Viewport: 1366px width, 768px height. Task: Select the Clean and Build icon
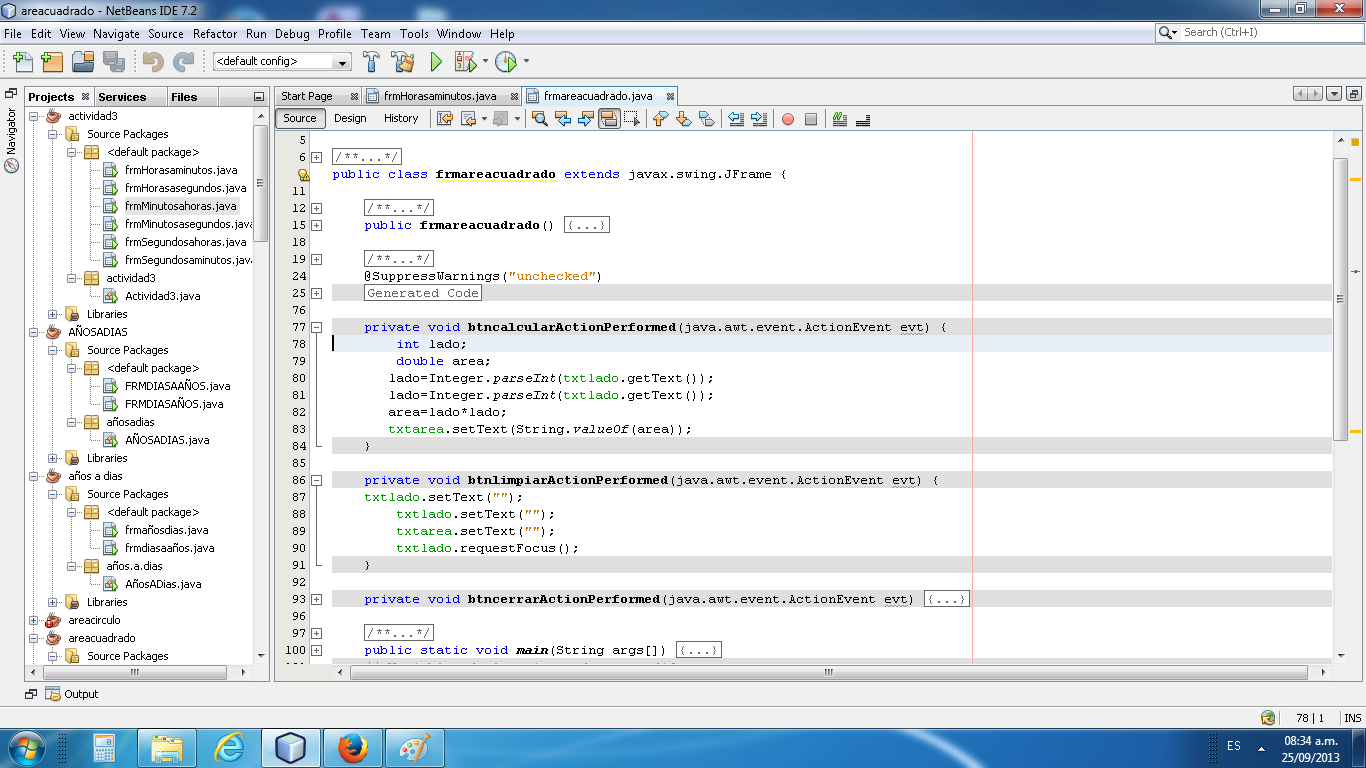click(402, 61)
